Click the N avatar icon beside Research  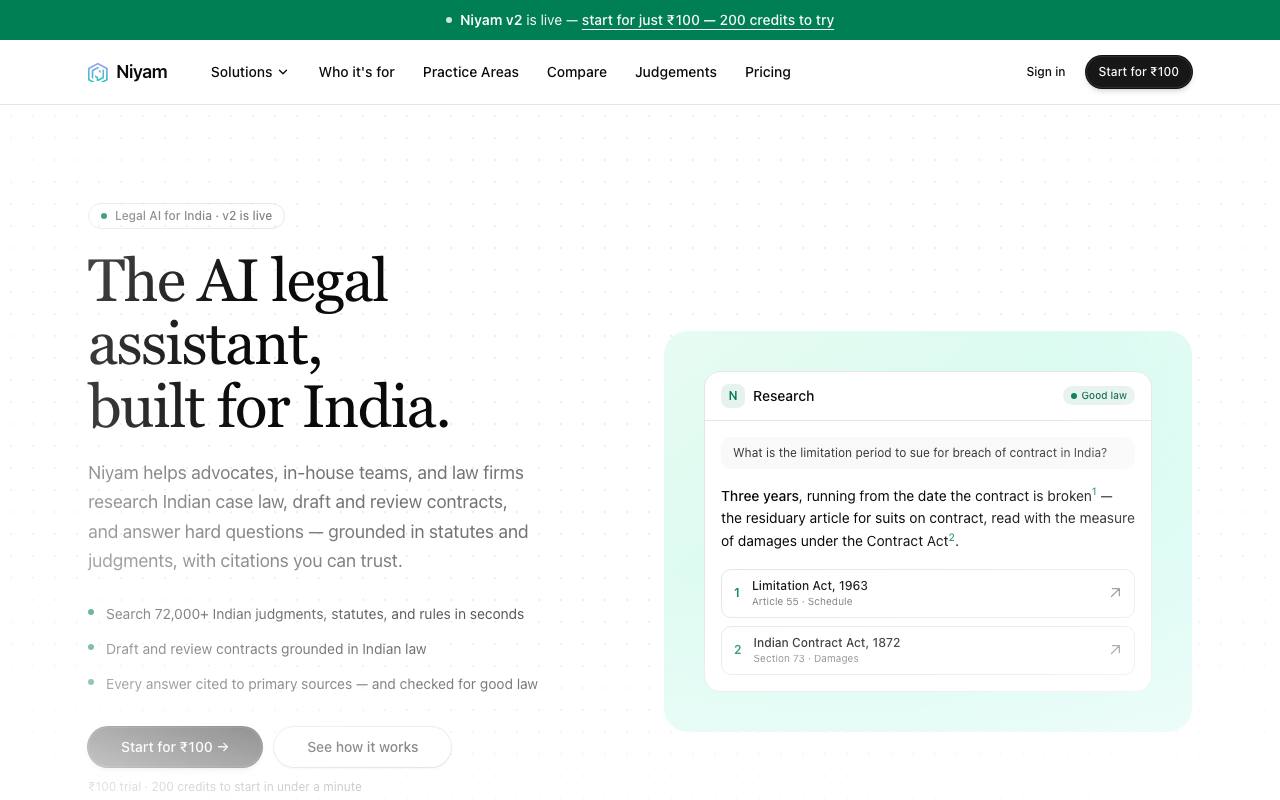click(733, 396)
